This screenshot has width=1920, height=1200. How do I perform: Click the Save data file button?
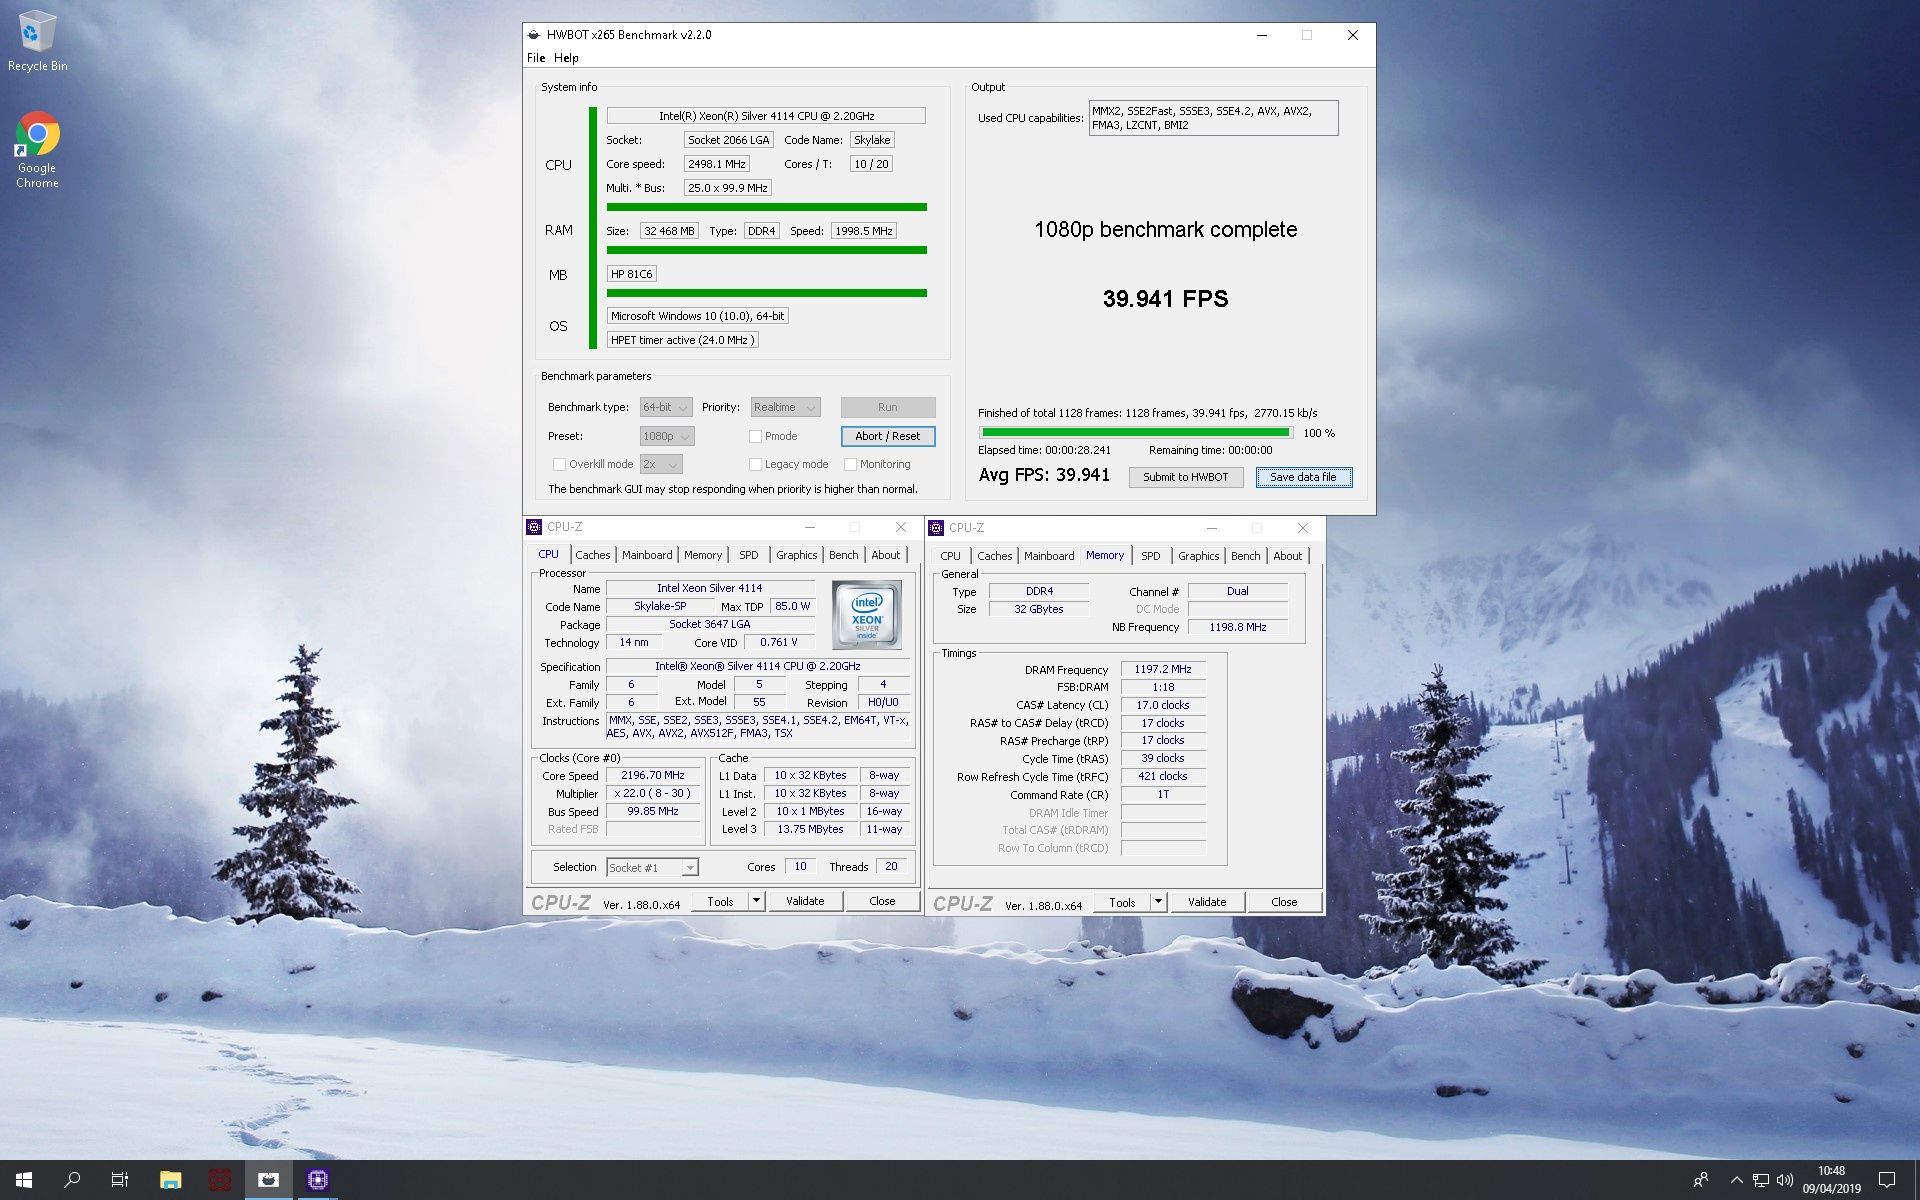click(x=1303, y=477)
